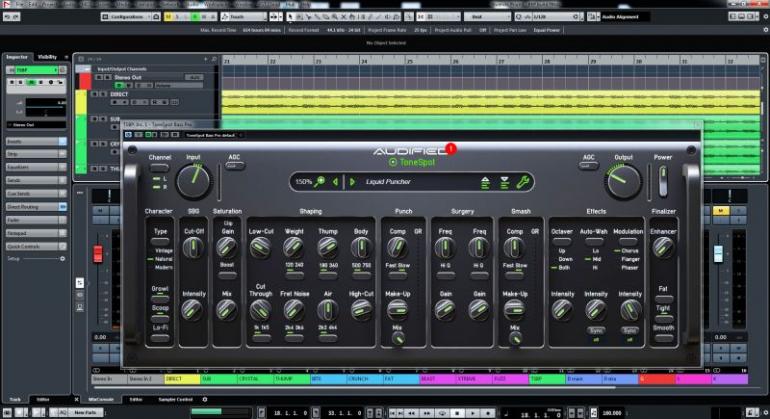Click the Weight knob in Shaping
The height and width of the screenshot is (419, 770).
tap(294, 248)
